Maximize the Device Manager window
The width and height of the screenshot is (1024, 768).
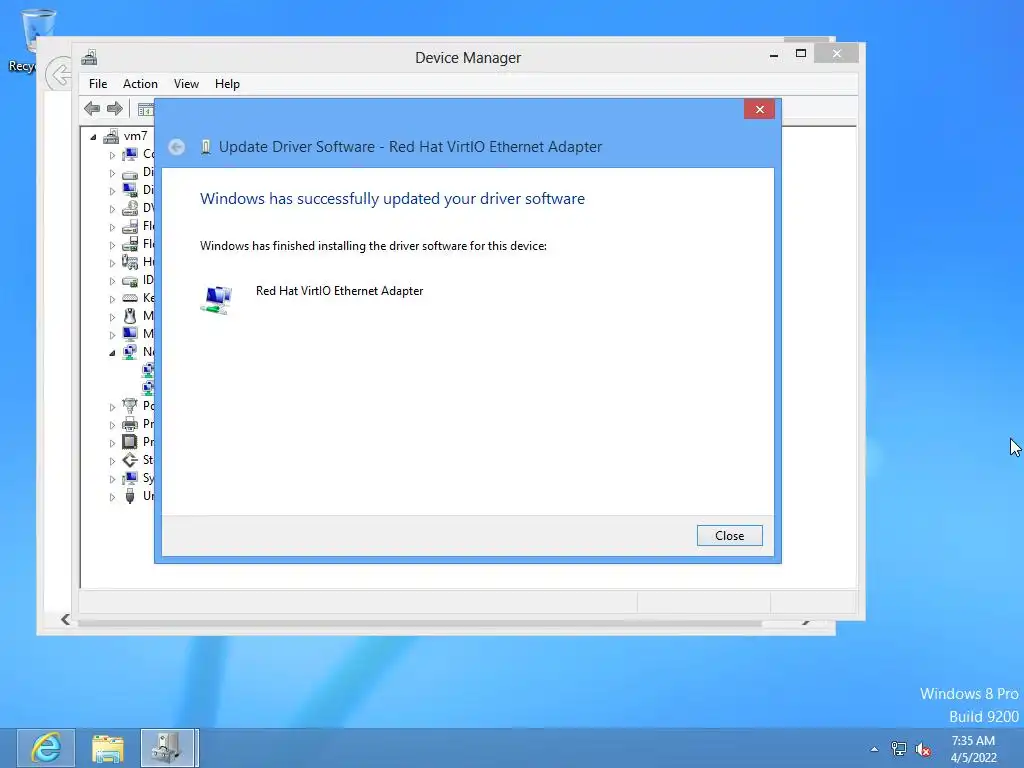[801, 54]
